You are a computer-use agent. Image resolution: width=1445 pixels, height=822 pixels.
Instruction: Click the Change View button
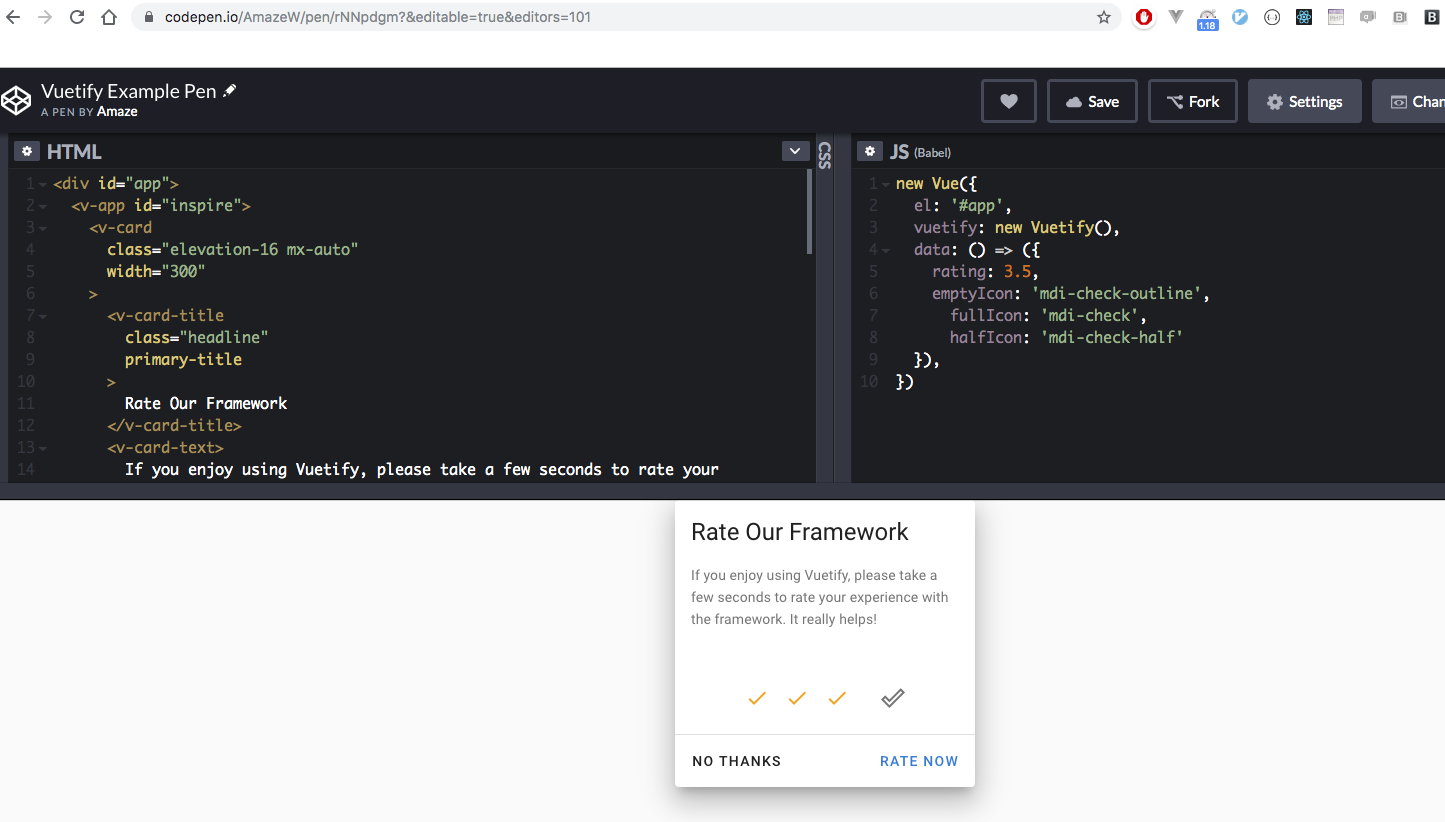(1409, 101)
